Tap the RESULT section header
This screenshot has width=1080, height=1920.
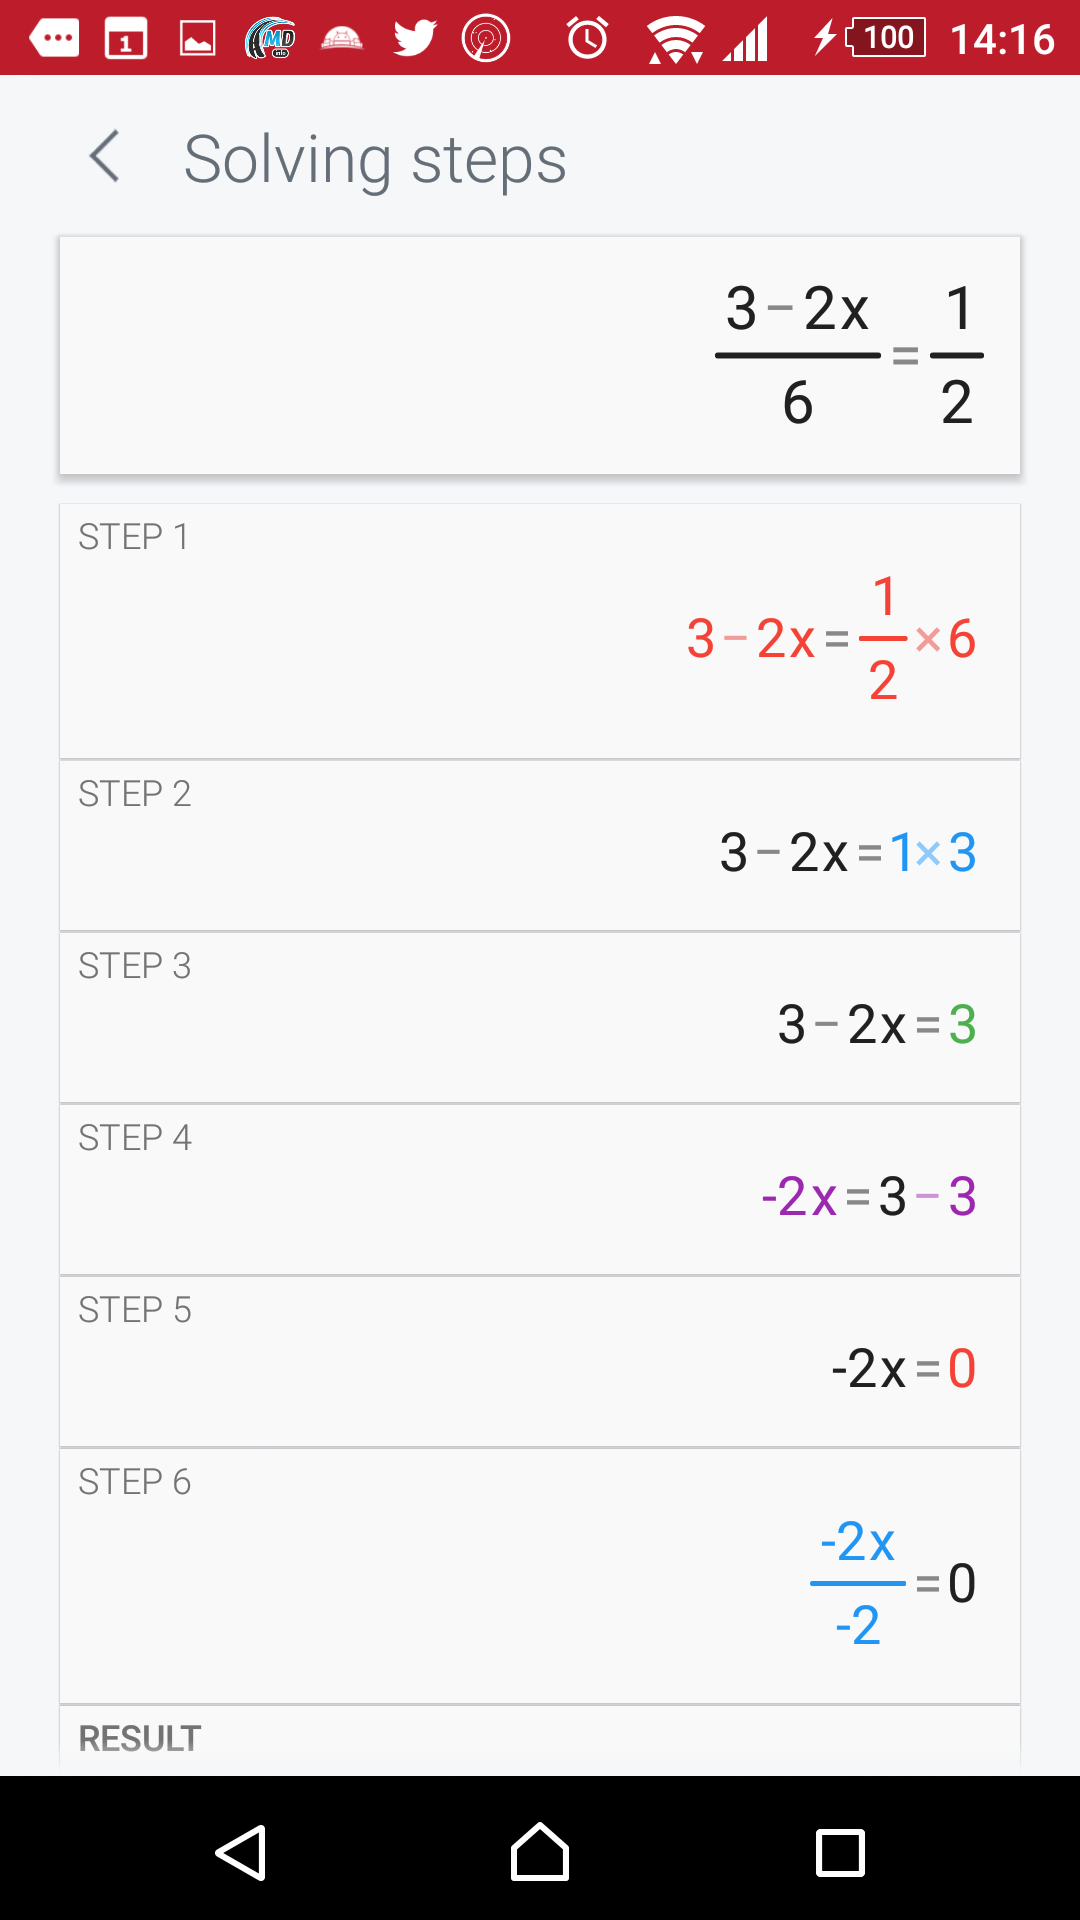(140, 1739)
